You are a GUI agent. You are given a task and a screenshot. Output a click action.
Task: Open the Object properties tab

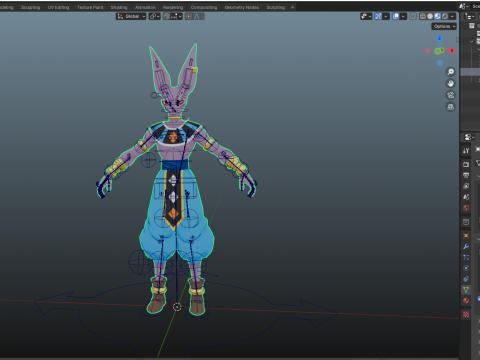click(x=466, y=236)
